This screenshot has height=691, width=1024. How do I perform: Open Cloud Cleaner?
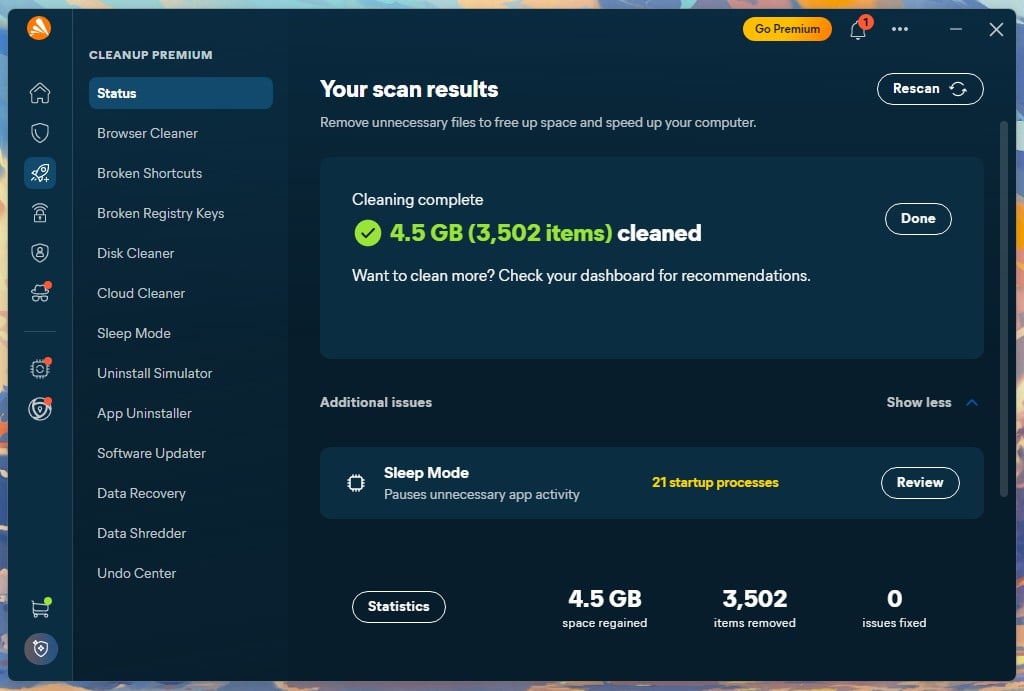[x=141, y=293]
